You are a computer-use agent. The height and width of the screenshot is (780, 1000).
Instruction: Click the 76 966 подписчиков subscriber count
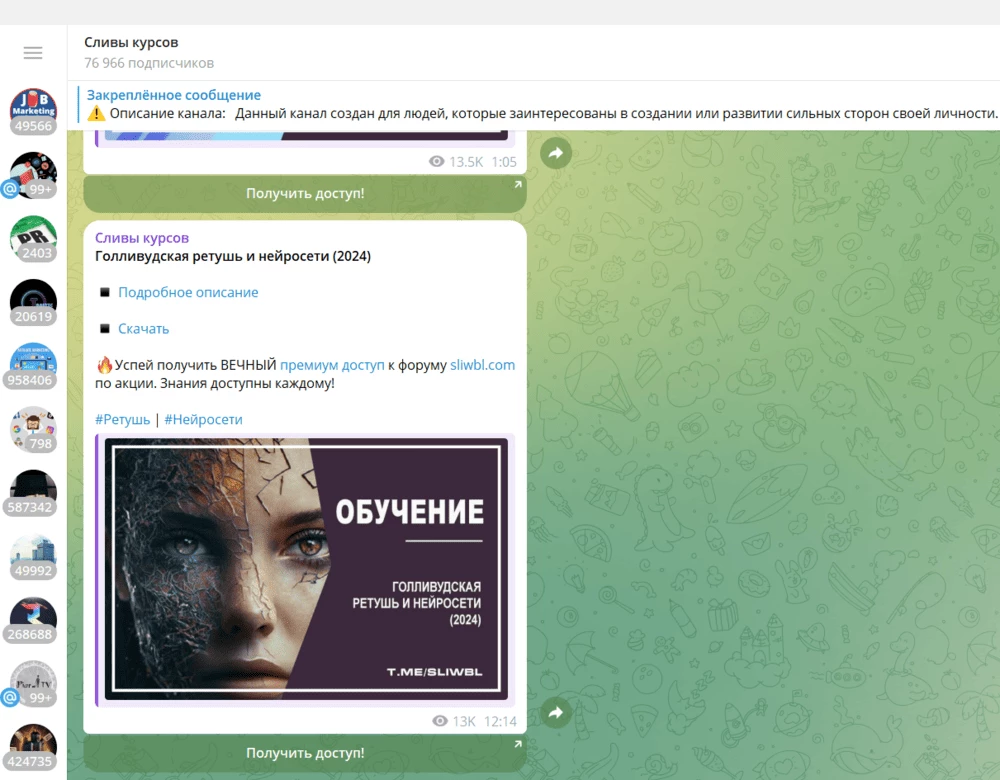[x=149, y=63]
